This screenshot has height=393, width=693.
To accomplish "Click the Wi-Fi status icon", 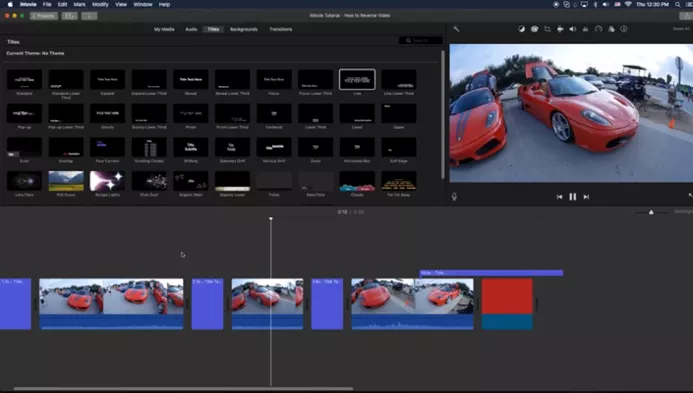I will pos(628,4).
